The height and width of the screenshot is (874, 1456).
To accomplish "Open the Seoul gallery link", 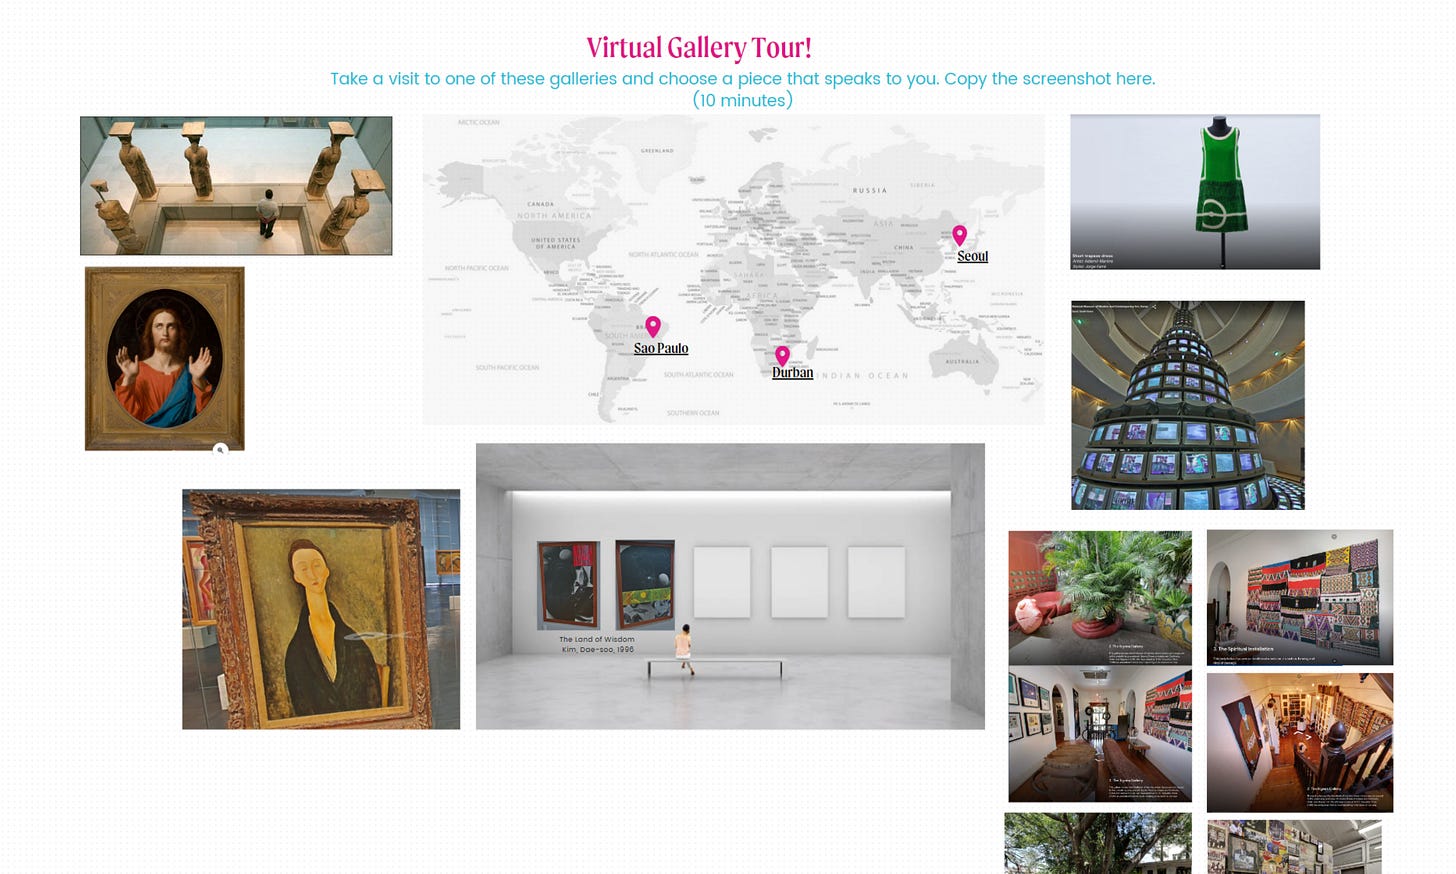I will coord(972,256).
